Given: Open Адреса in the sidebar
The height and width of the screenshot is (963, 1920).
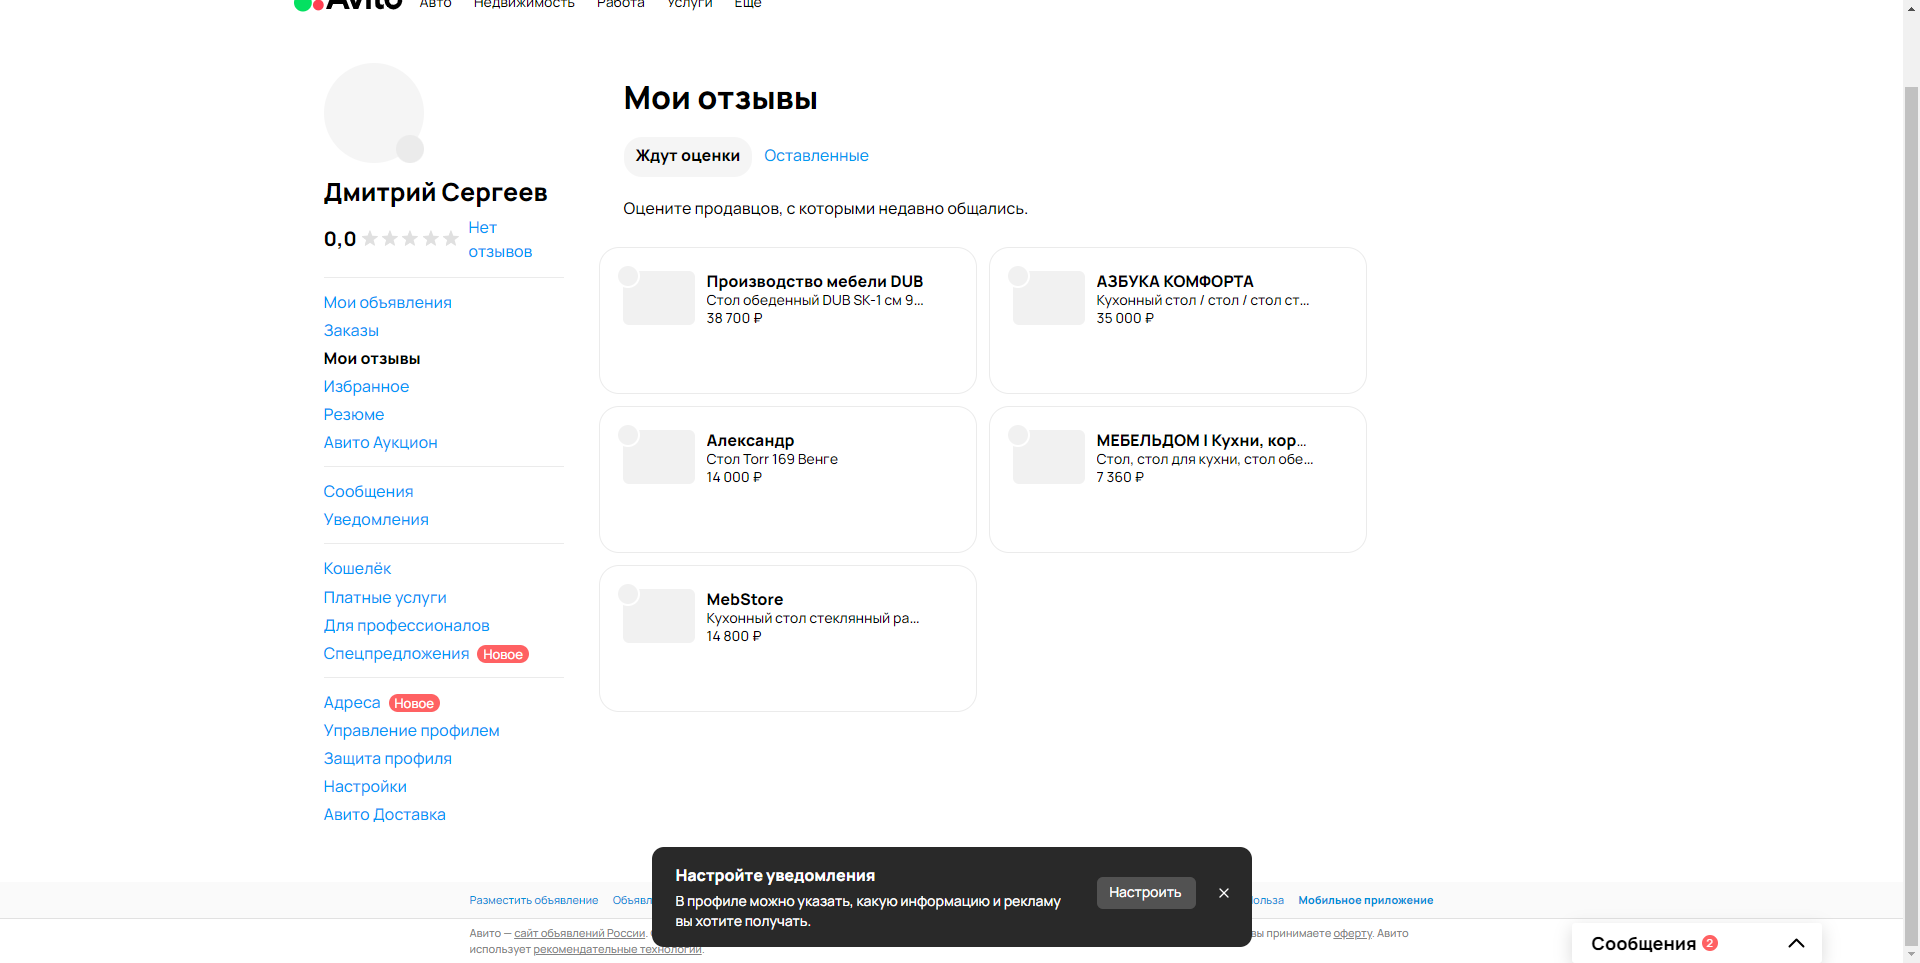Looking at the screenshot, I should [x=352, y=702].
